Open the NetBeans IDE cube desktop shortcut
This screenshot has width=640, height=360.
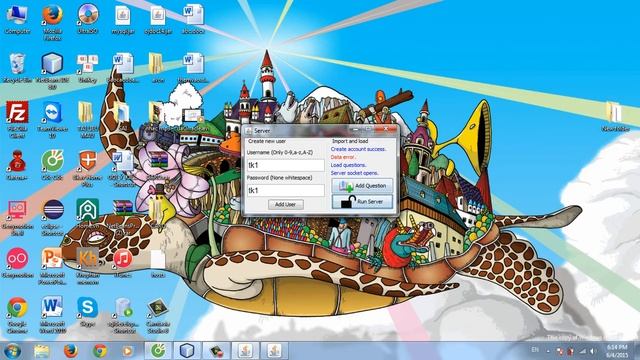tap(52, 71)
